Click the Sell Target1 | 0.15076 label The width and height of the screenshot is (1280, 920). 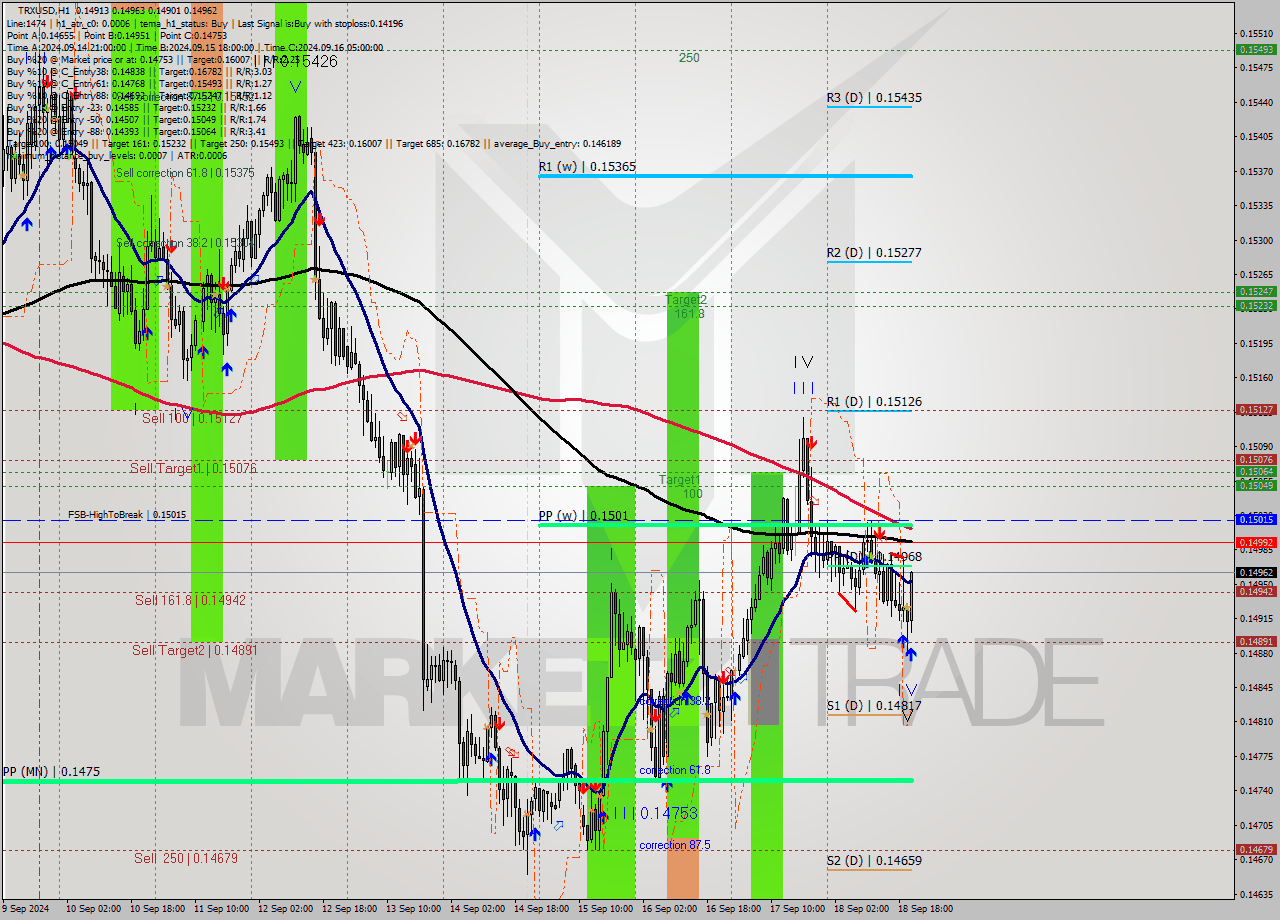194,468
